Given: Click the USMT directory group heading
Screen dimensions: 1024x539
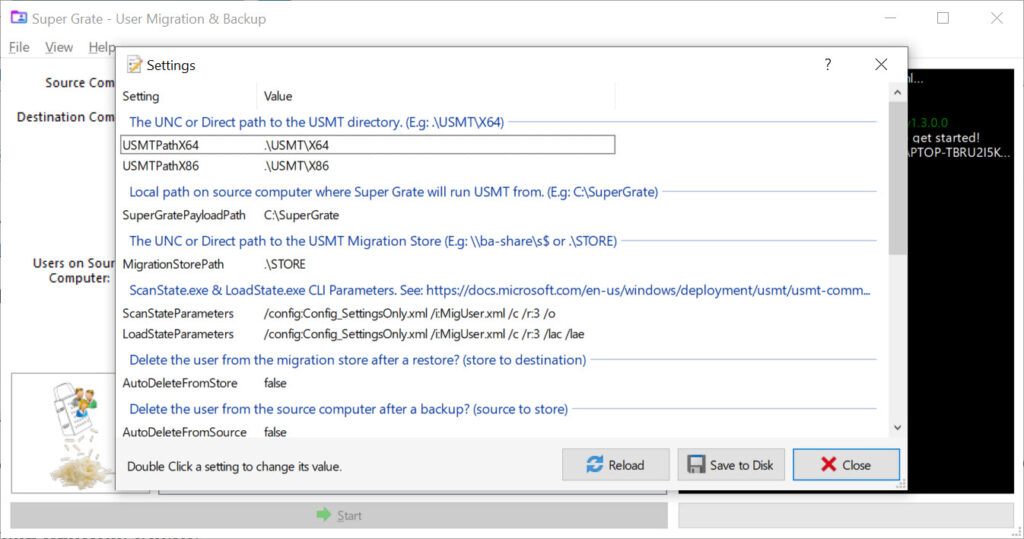Looking at the screenshot, I should (316, 122).
